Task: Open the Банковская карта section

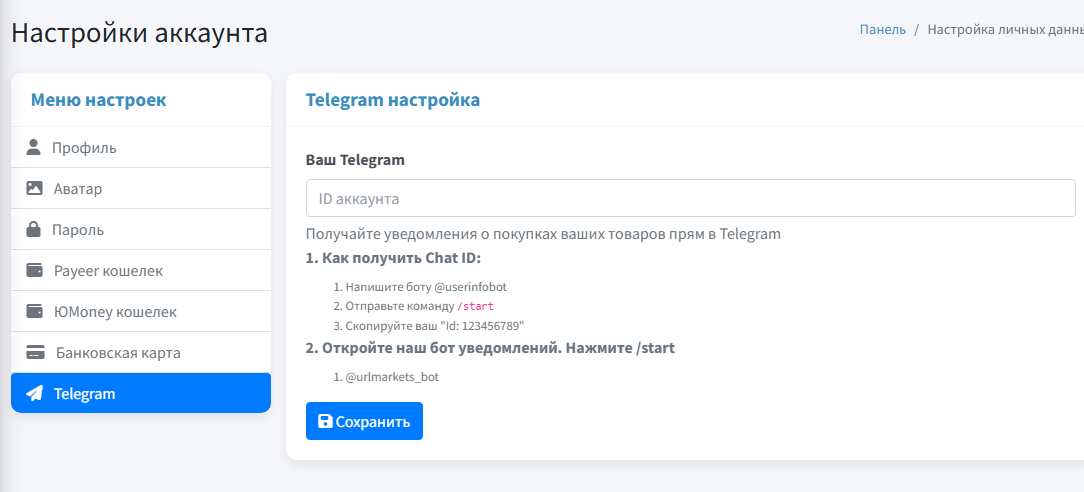Action: (x=118, y=353)
